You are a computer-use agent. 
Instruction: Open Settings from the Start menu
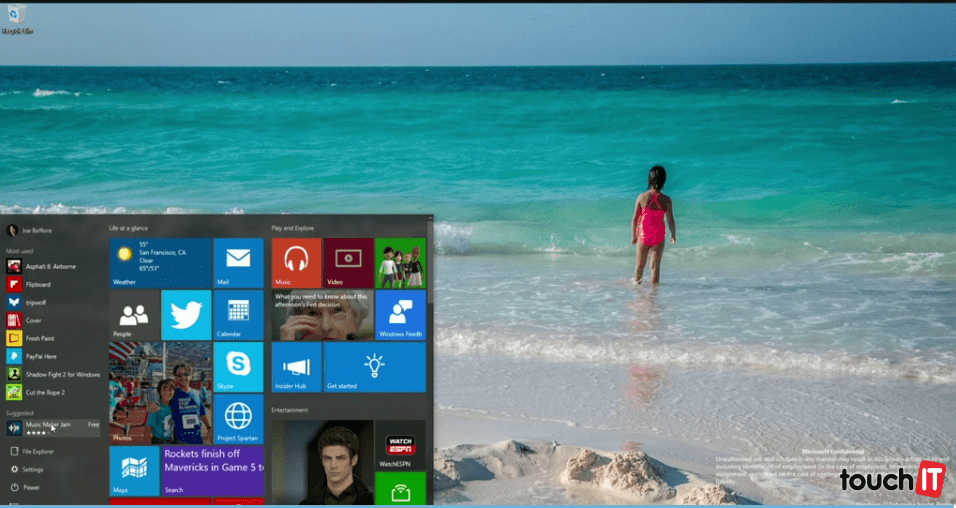[32, 469]
